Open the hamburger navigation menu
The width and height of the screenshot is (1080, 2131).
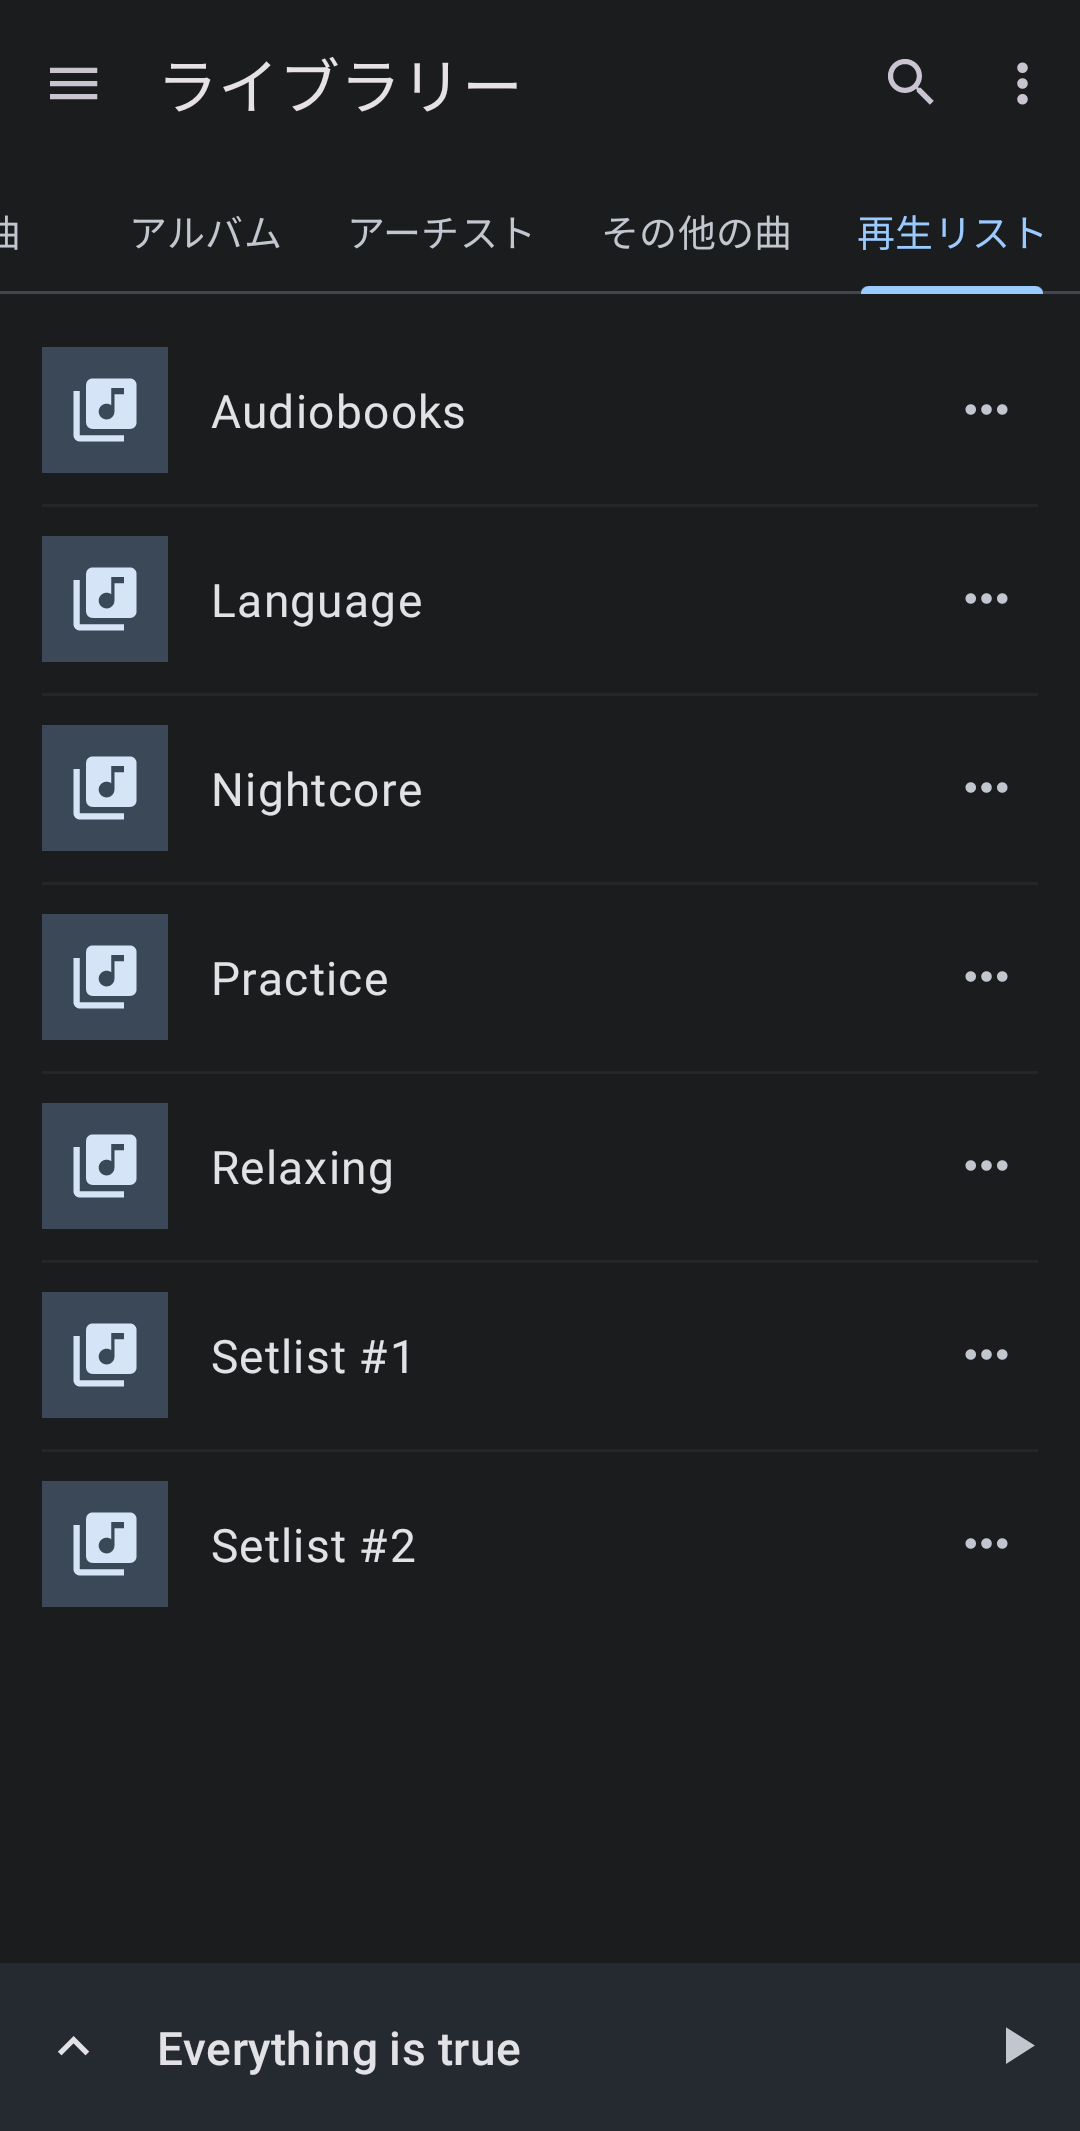[74, 83]
